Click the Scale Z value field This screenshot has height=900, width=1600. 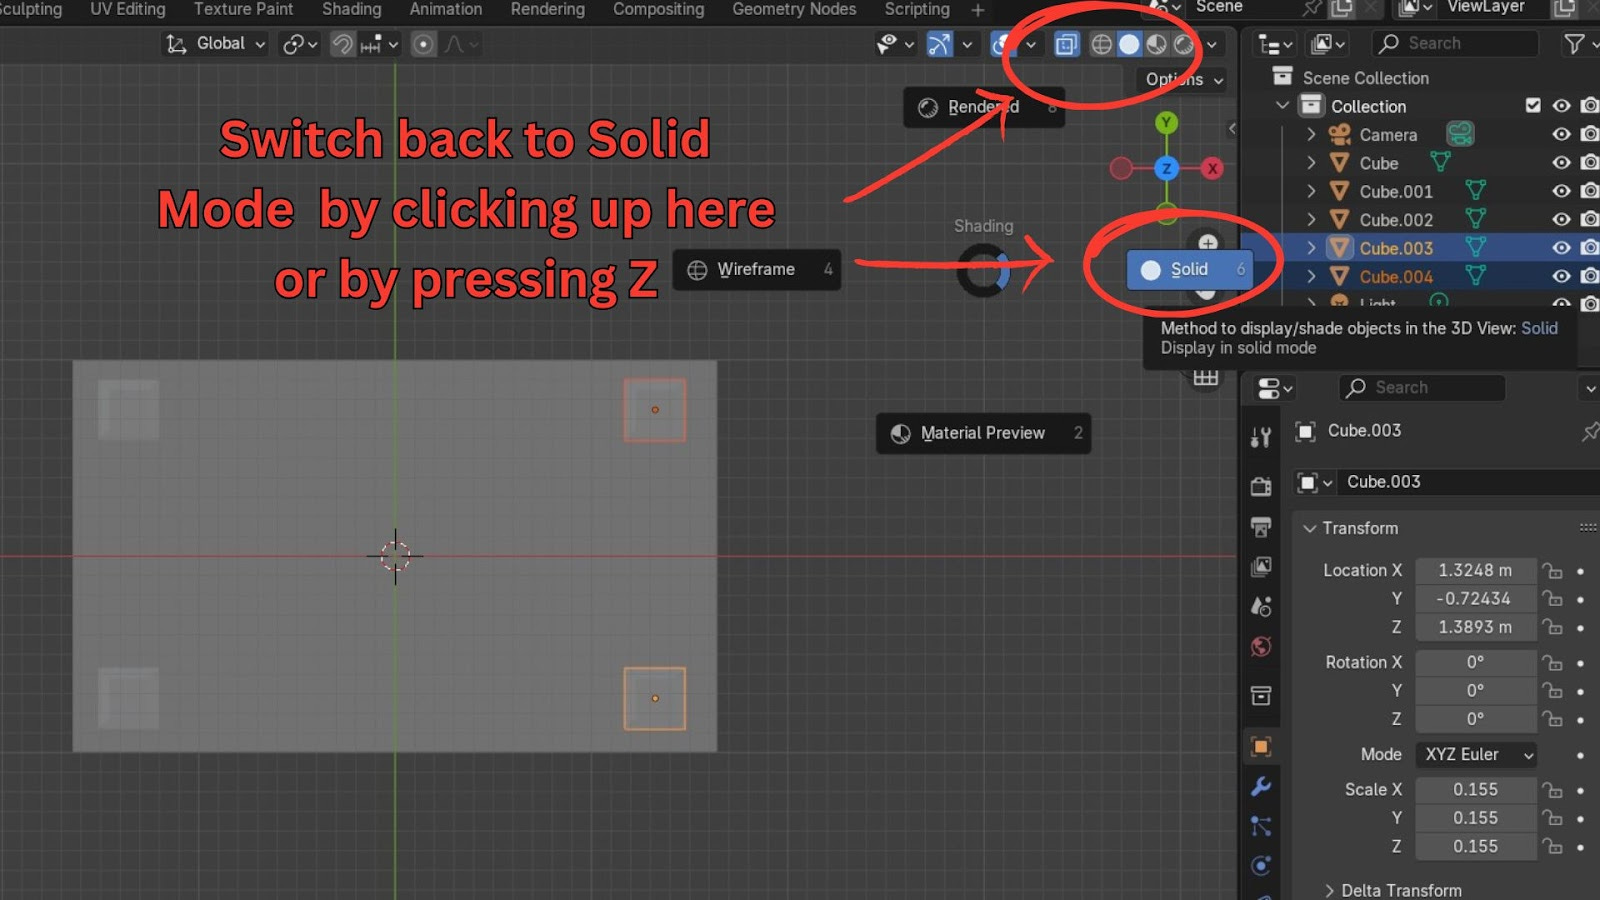1475,846
